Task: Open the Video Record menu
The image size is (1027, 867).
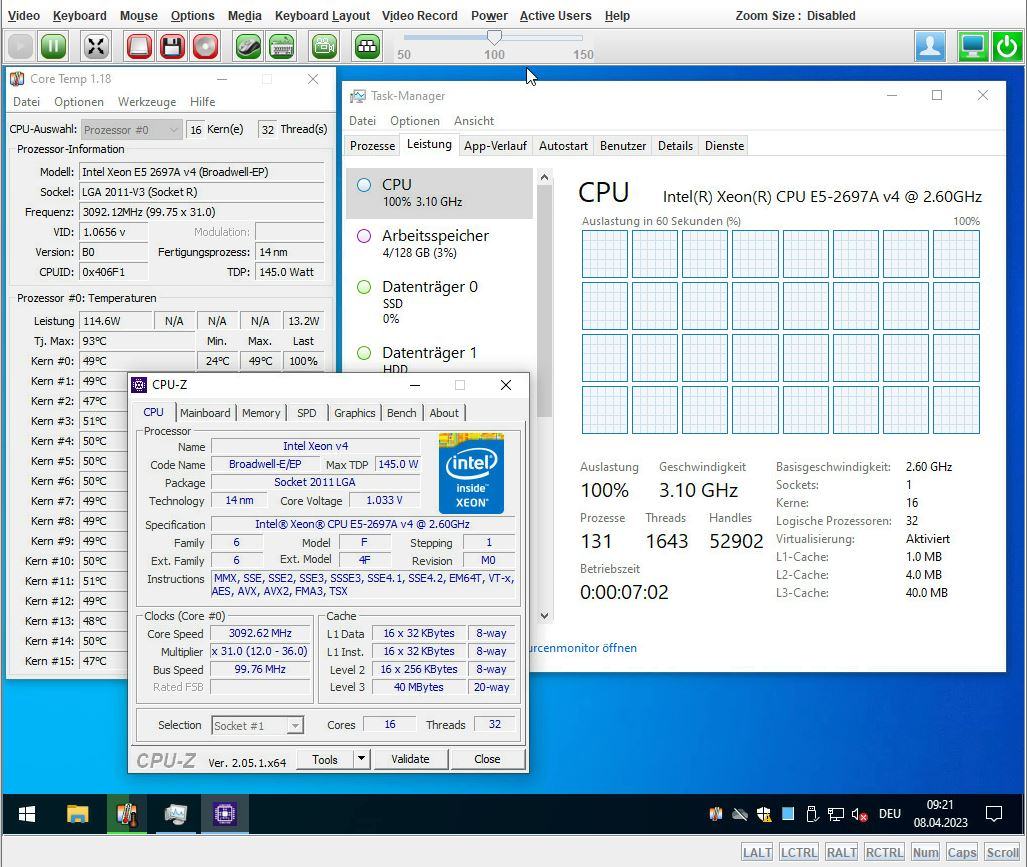Action: pyautogui.click(x=420, y=16)
